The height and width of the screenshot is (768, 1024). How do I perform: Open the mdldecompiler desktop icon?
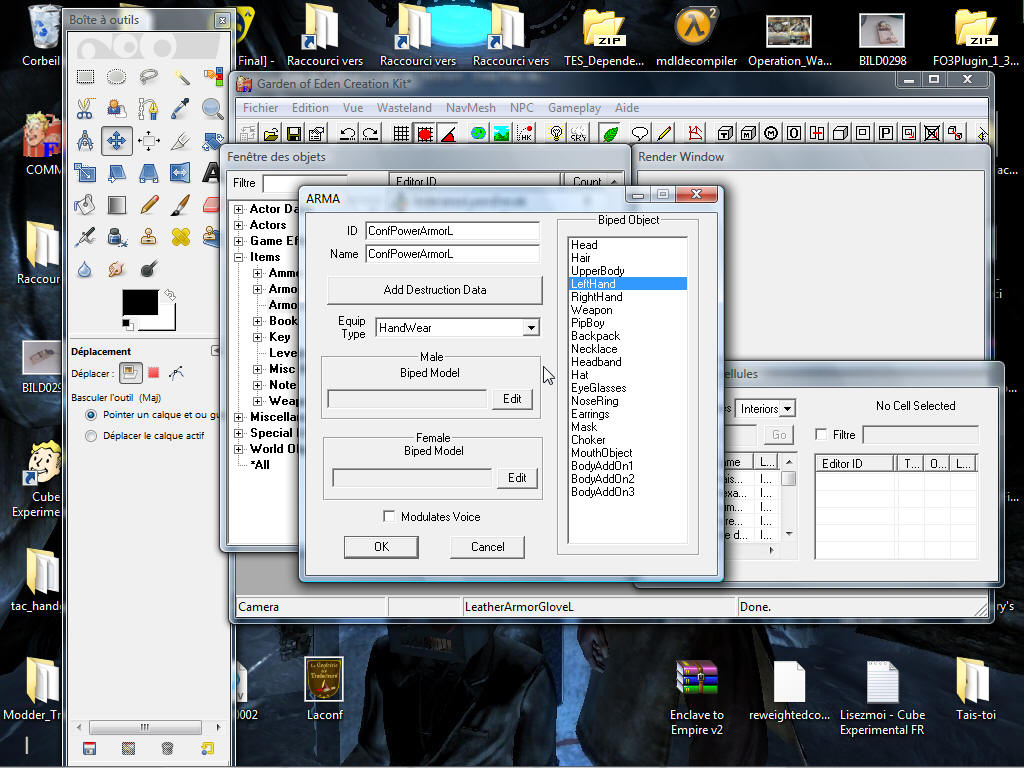pyautogui.click(x=696, y=37)
